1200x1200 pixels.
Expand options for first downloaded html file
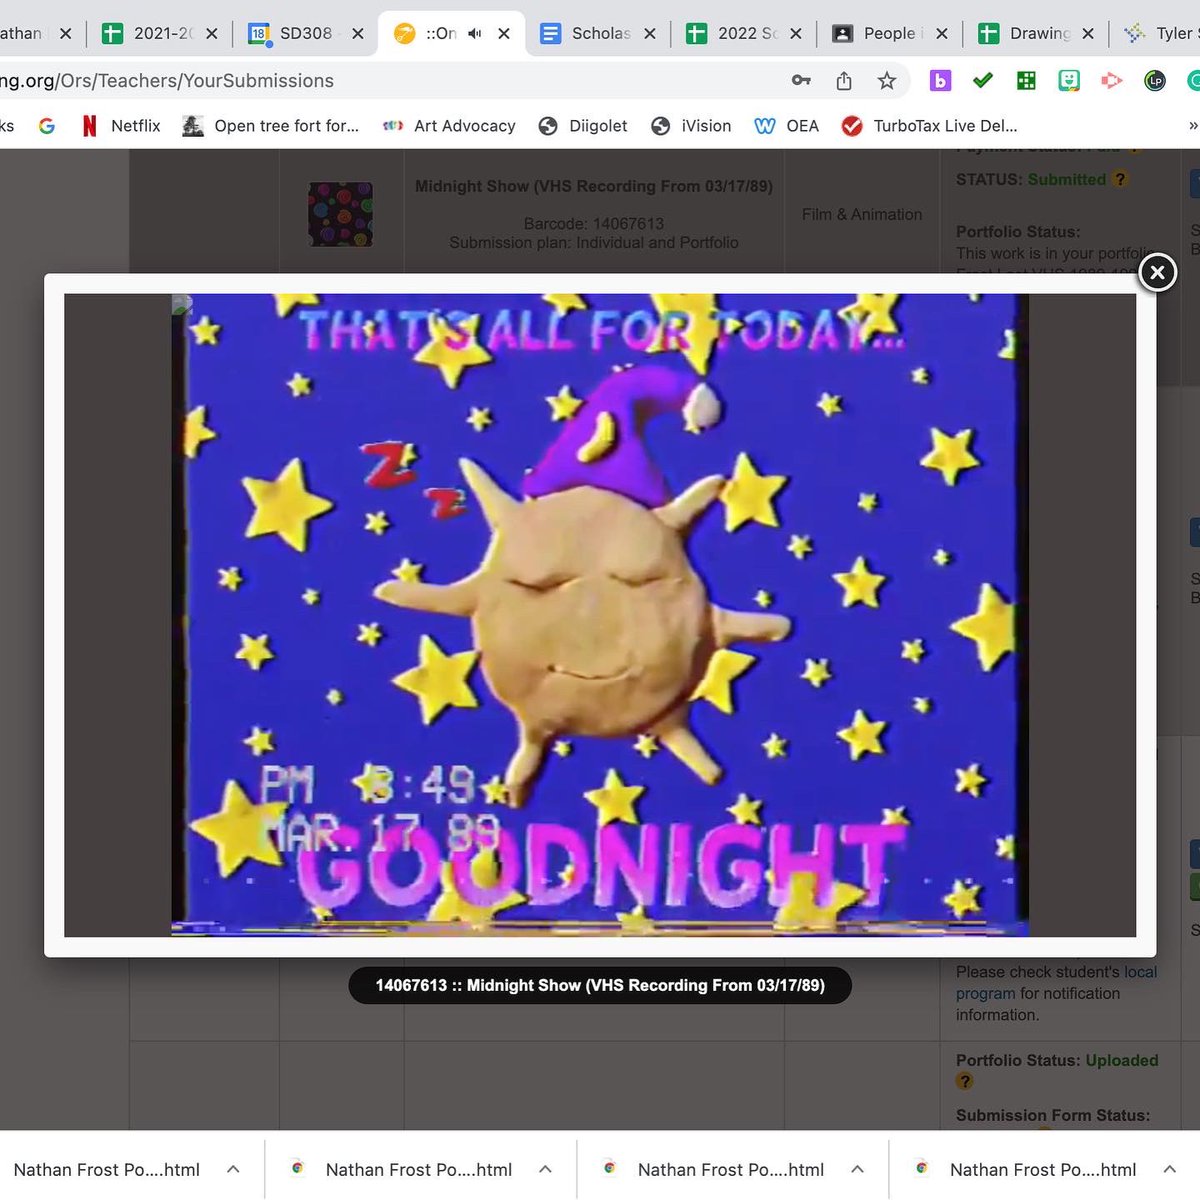point(233,1169)
